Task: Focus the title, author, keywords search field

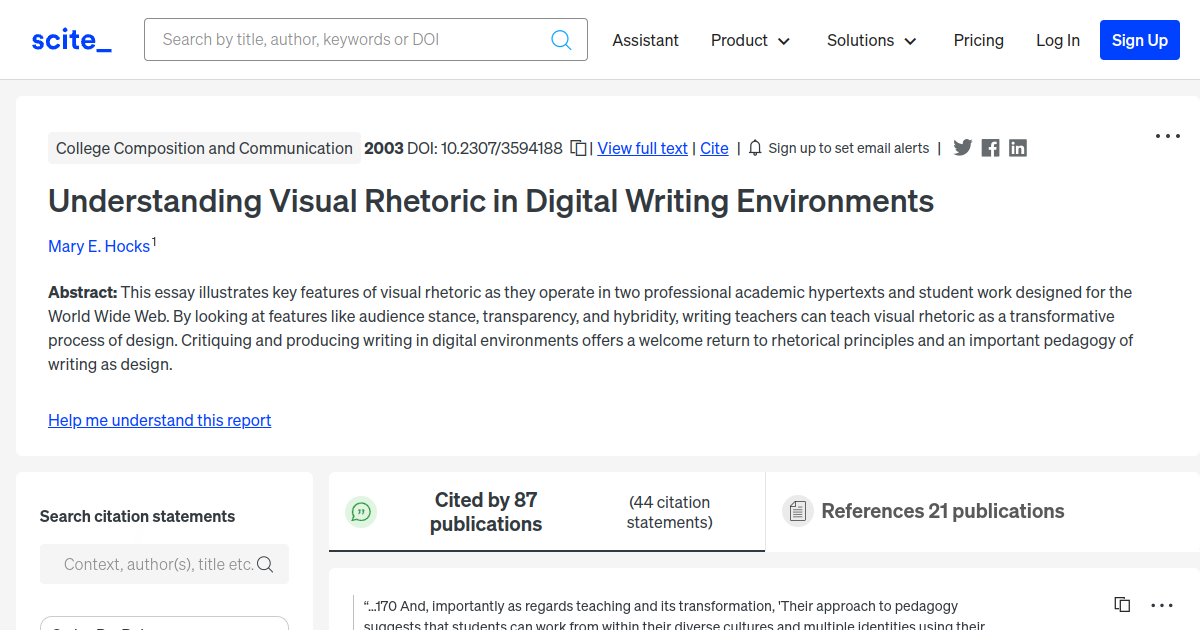Action: (366, 40)
